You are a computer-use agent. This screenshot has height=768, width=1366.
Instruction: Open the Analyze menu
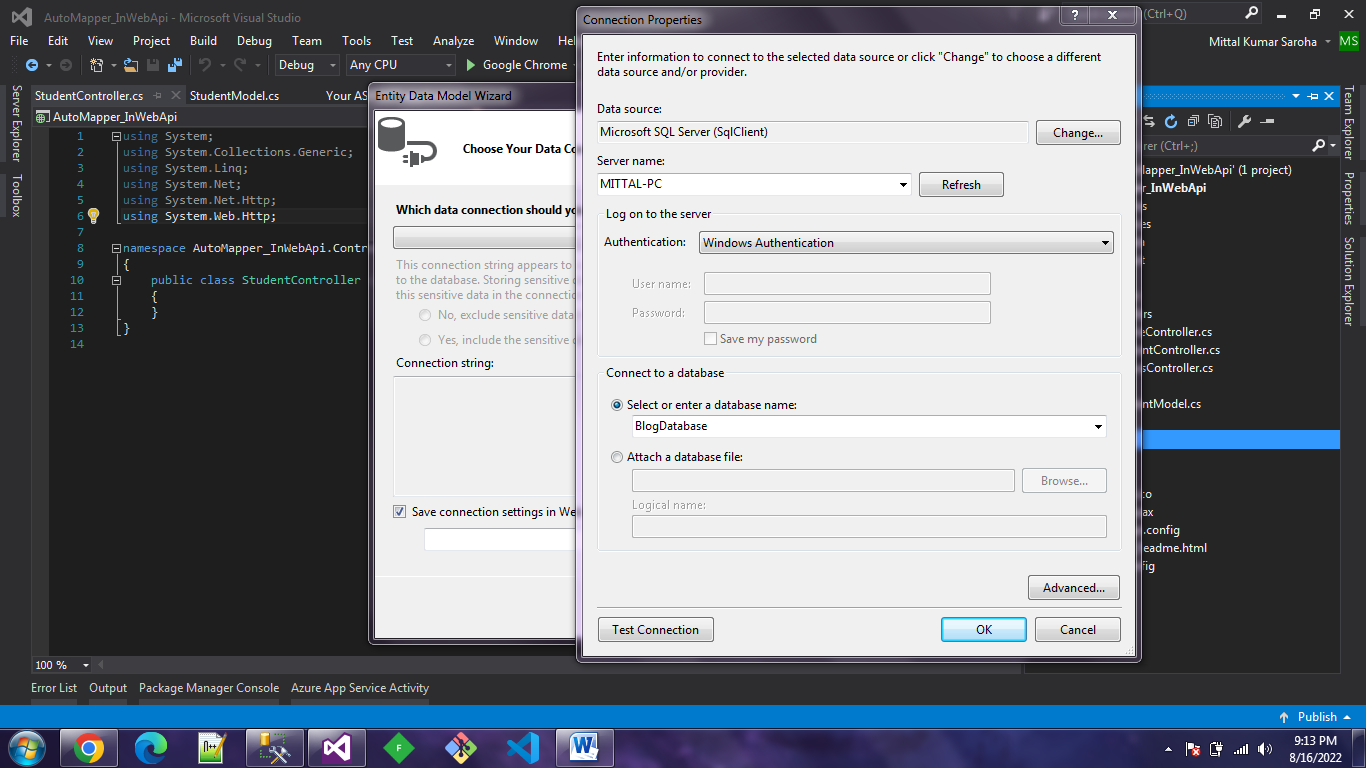click(454, 41)
